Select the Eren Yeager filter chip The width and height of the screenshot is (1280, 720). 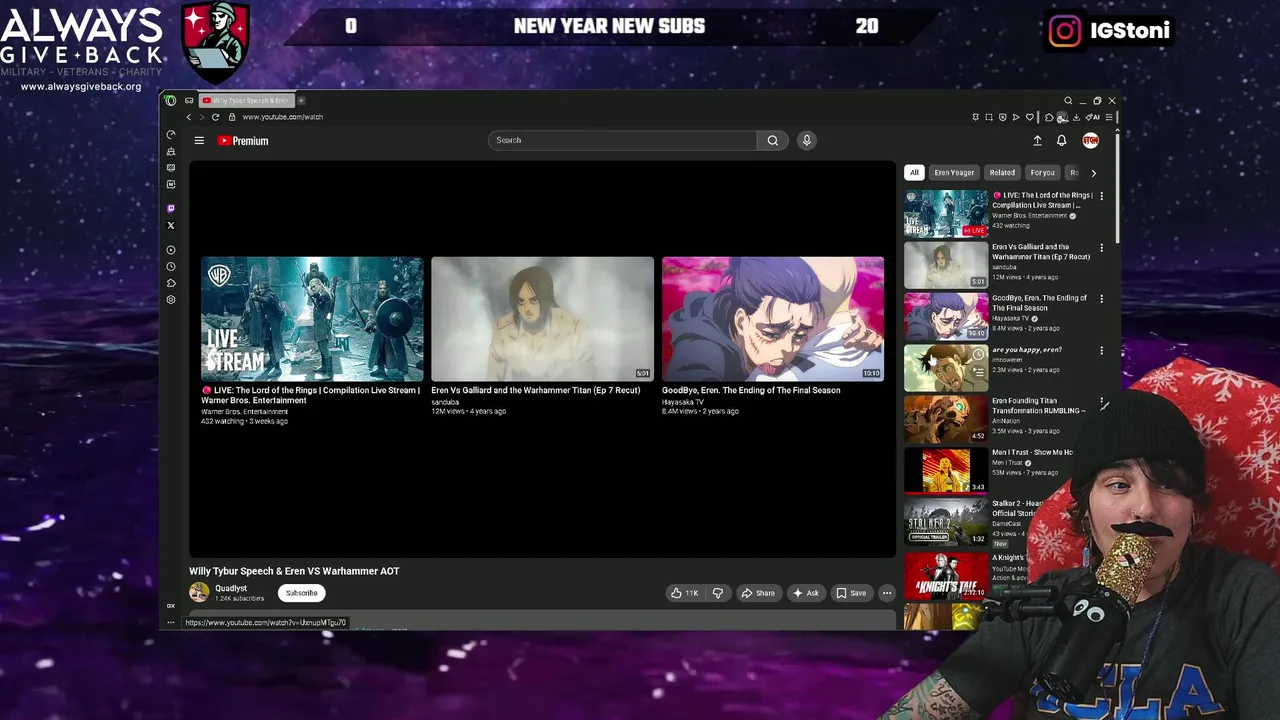point(954,173)
